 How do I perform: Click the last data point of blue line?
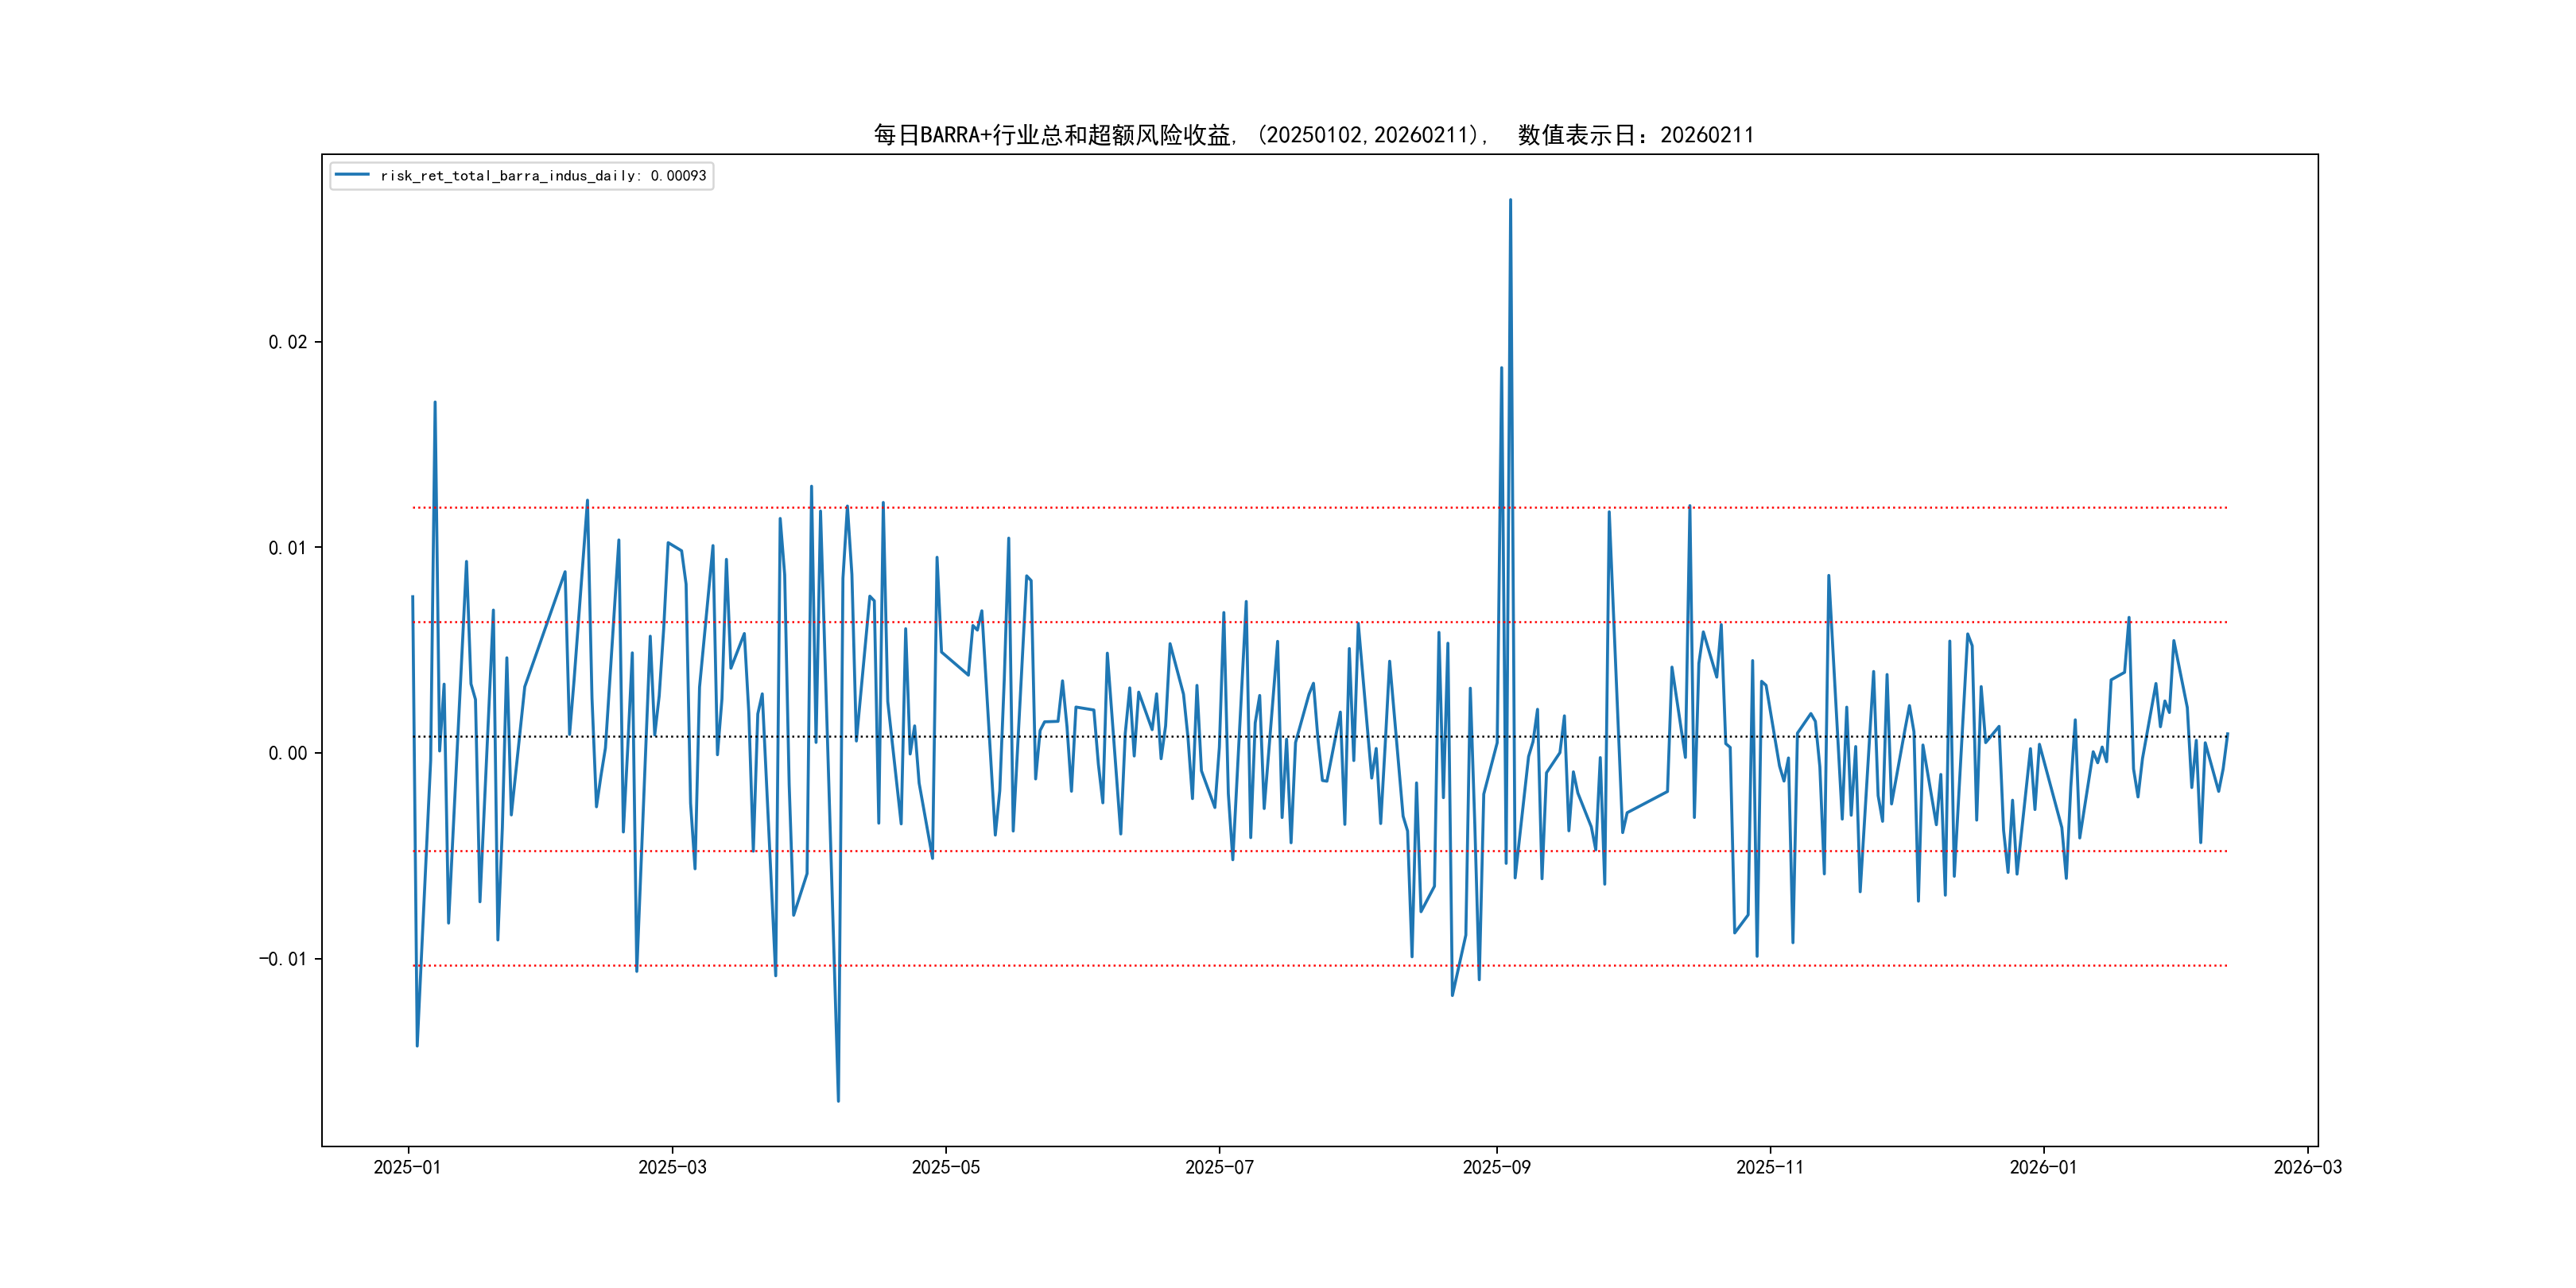pyautogui.click(x=2227, y=734)
